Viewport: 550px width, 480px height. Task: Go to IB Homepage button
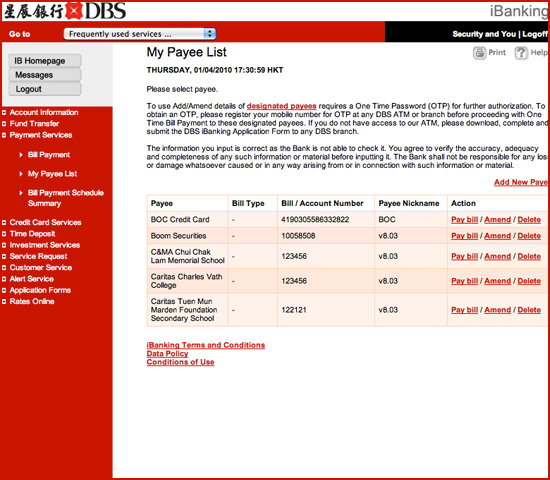[45, 61]
